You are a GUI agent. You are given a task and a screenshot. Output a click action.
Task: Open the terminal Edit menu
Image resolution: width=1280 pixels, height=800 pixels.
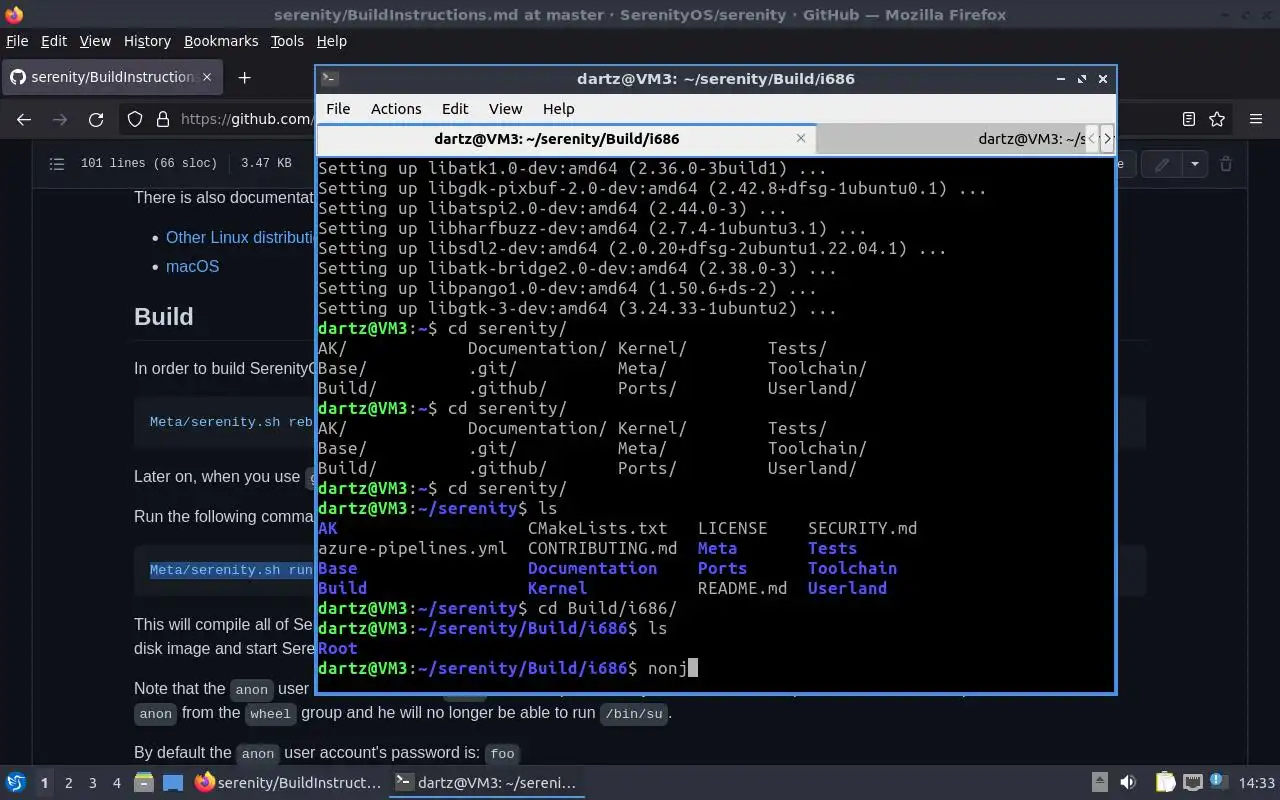coord(455,109)
